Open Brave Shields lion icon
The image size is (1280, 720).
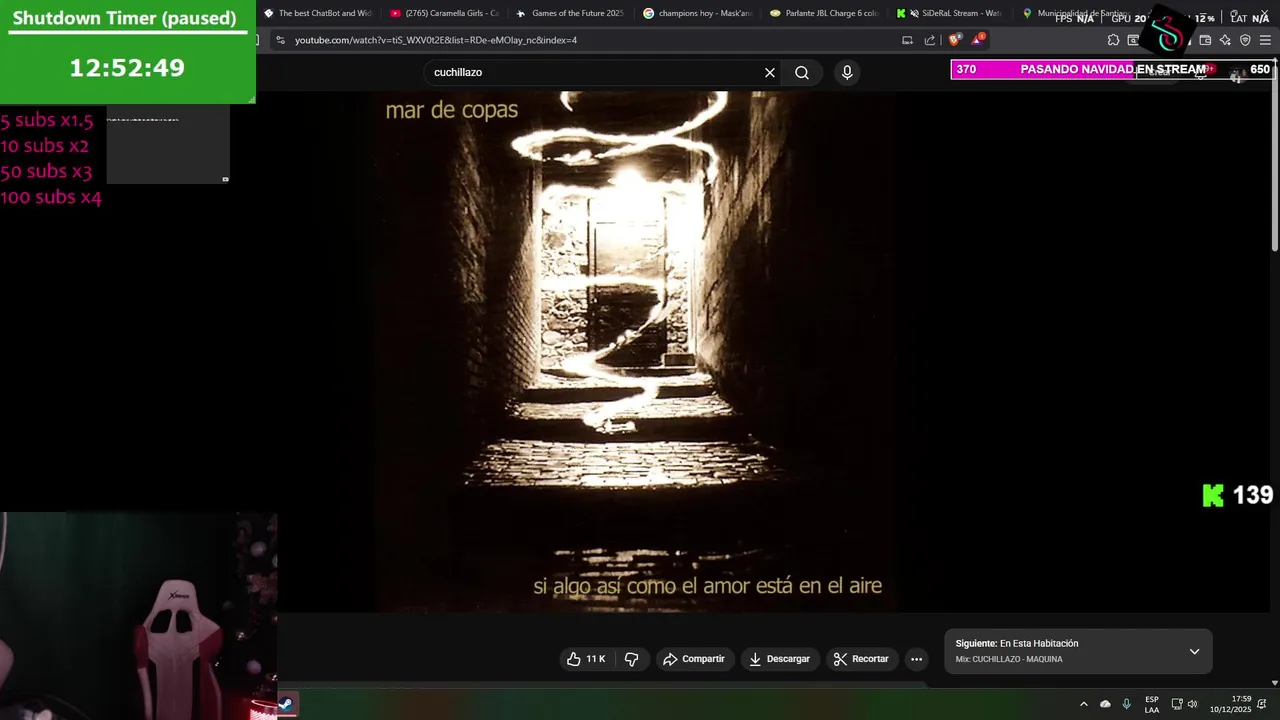(955, 40)
